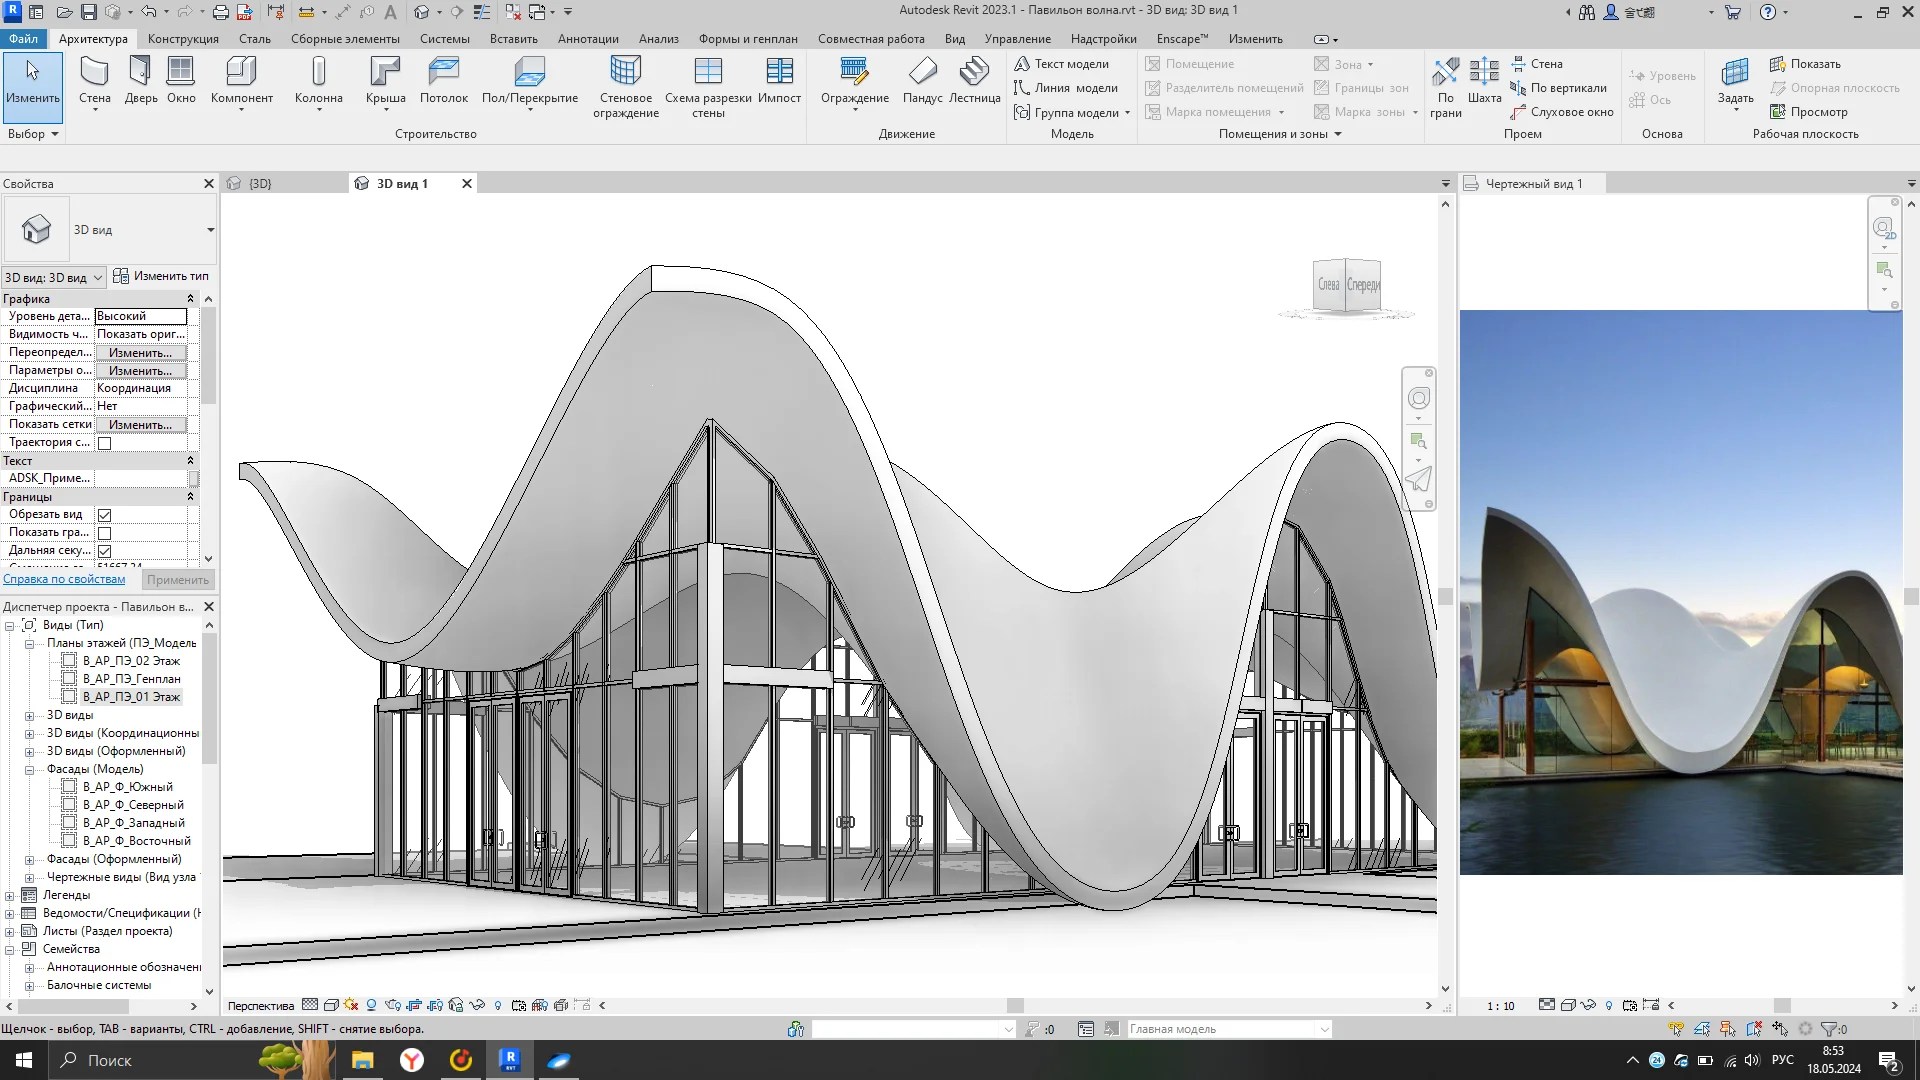Open the 3D вид type selector dropdown

coord(210,230)
